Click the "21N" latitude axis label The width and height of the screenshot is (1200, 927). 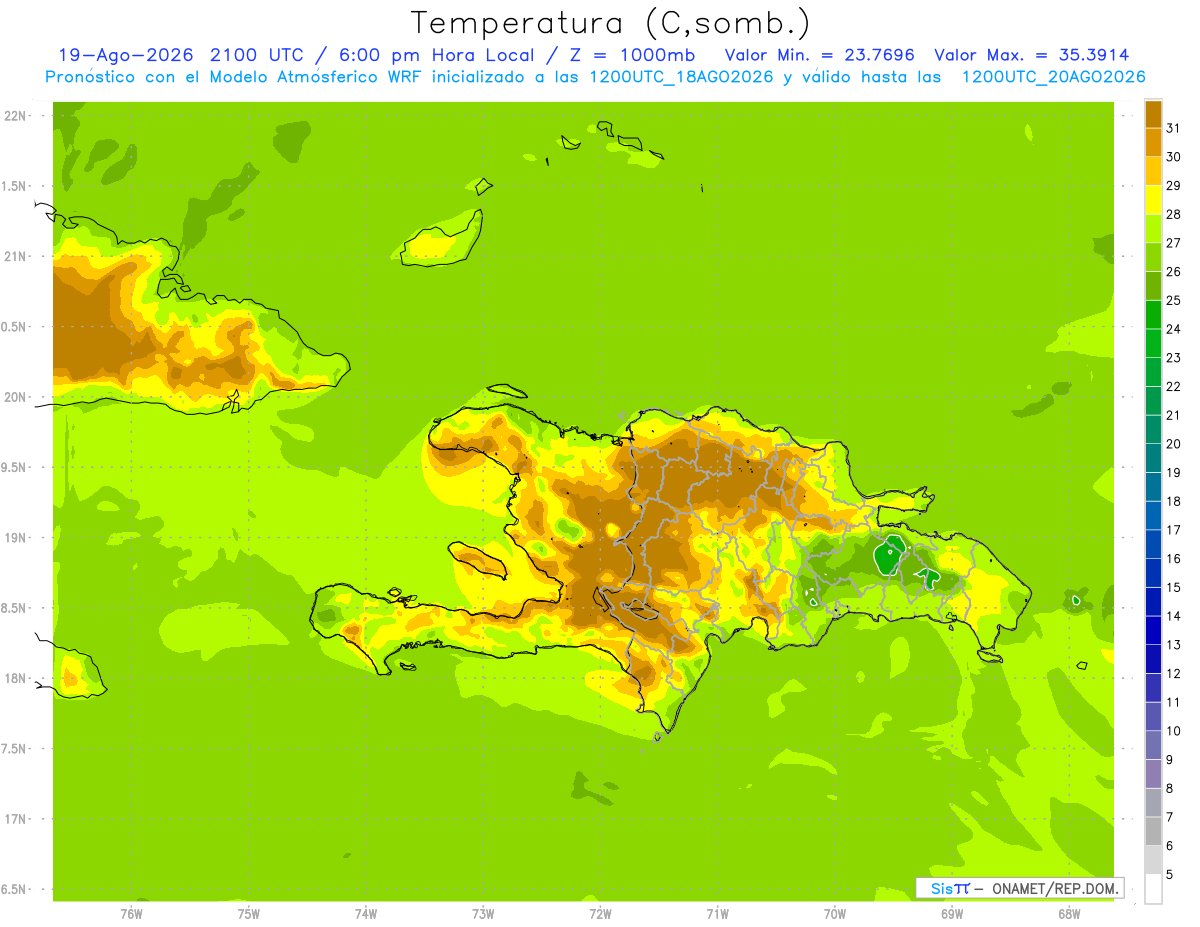[x=15, y=256]
